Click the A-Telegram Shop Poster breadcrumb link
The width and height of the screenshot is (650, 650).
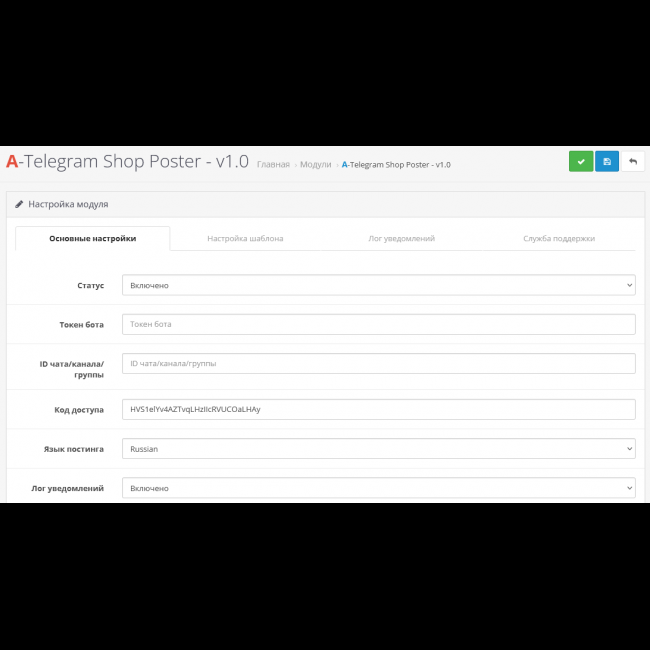396,164
